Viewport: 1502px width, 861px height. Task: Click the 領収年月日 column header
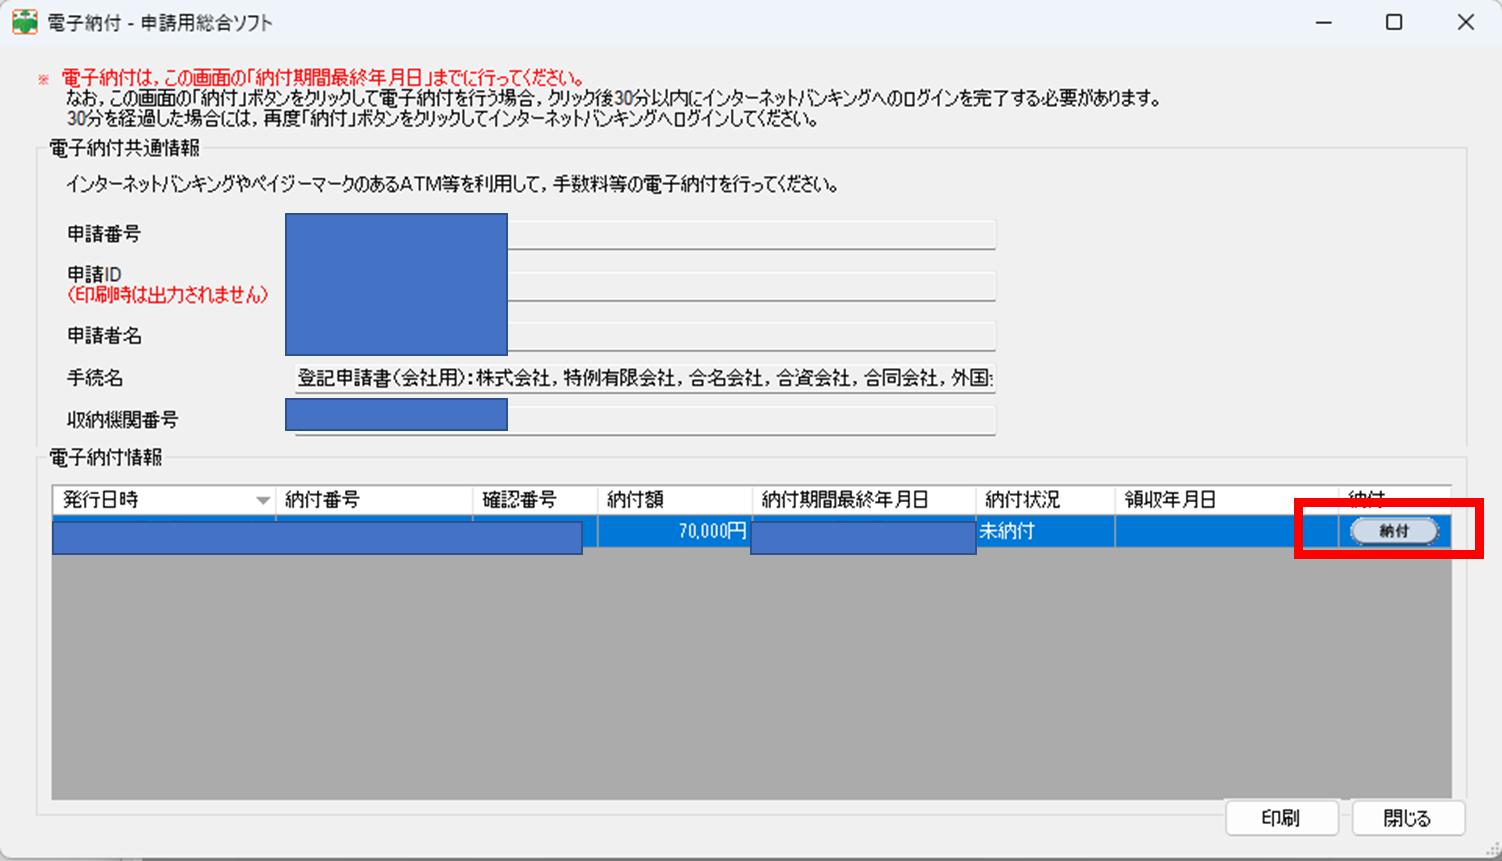click(x=1227, y=500)
